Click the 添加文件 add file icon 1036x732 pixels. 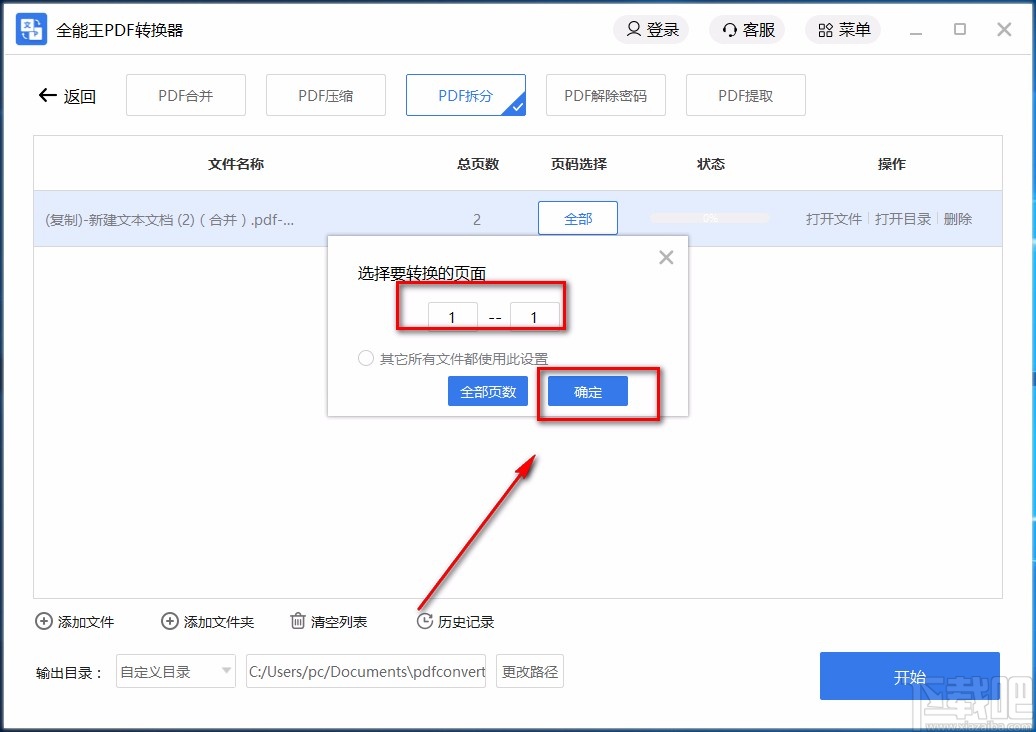click(43, 621)
